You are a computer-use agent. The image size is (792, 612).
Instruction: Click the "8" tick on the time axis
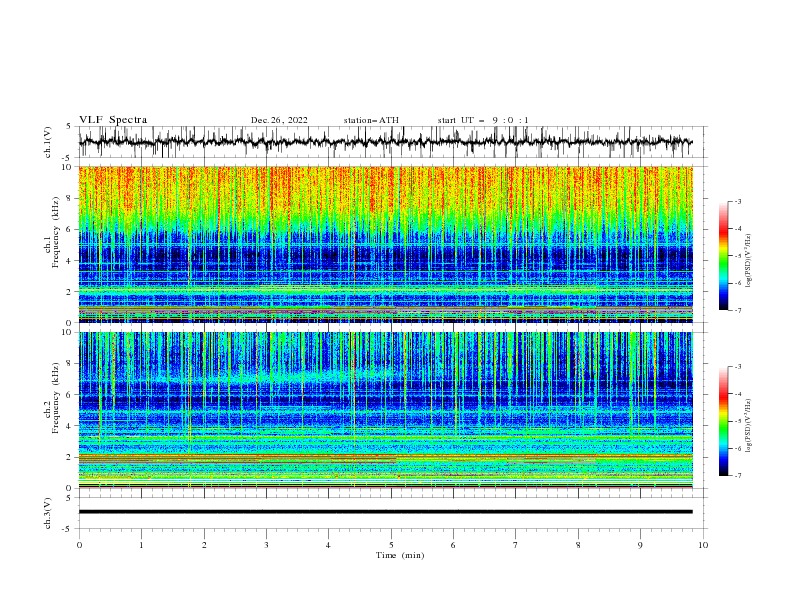578,545
